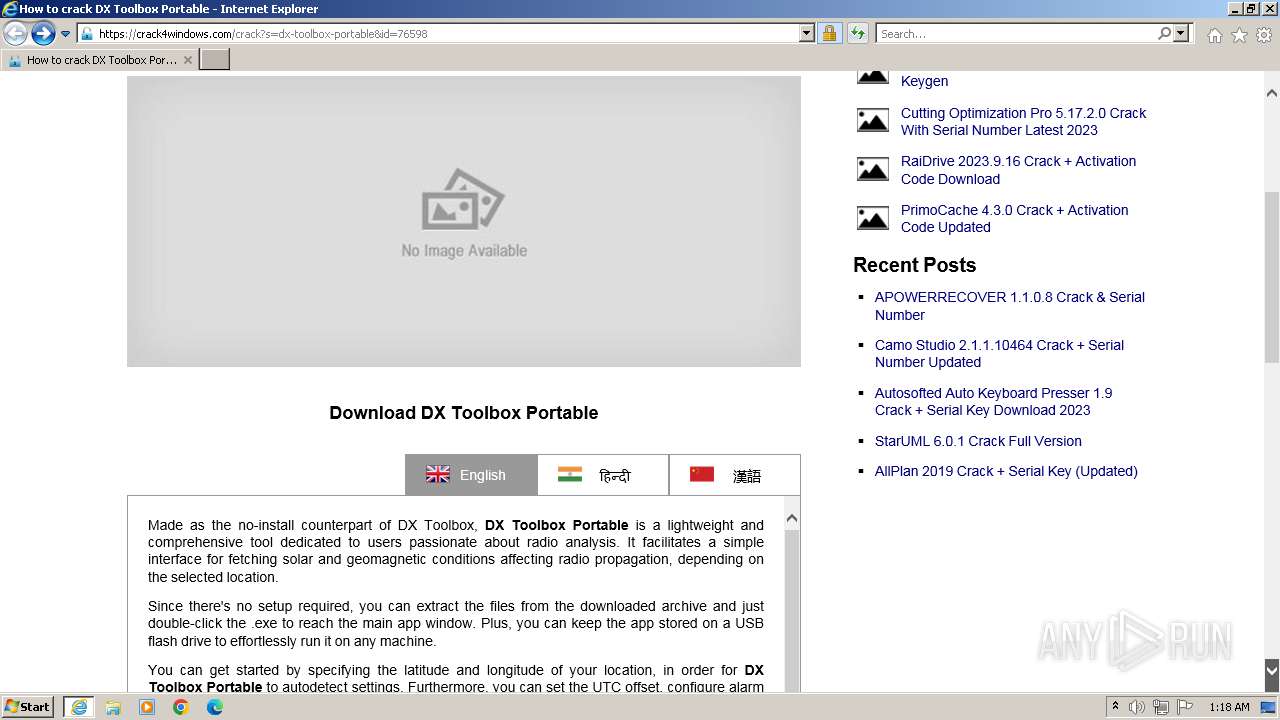
Task: Open Autosofted Auto Keyboard Presser 1.9 post
Action: (993, 402)
